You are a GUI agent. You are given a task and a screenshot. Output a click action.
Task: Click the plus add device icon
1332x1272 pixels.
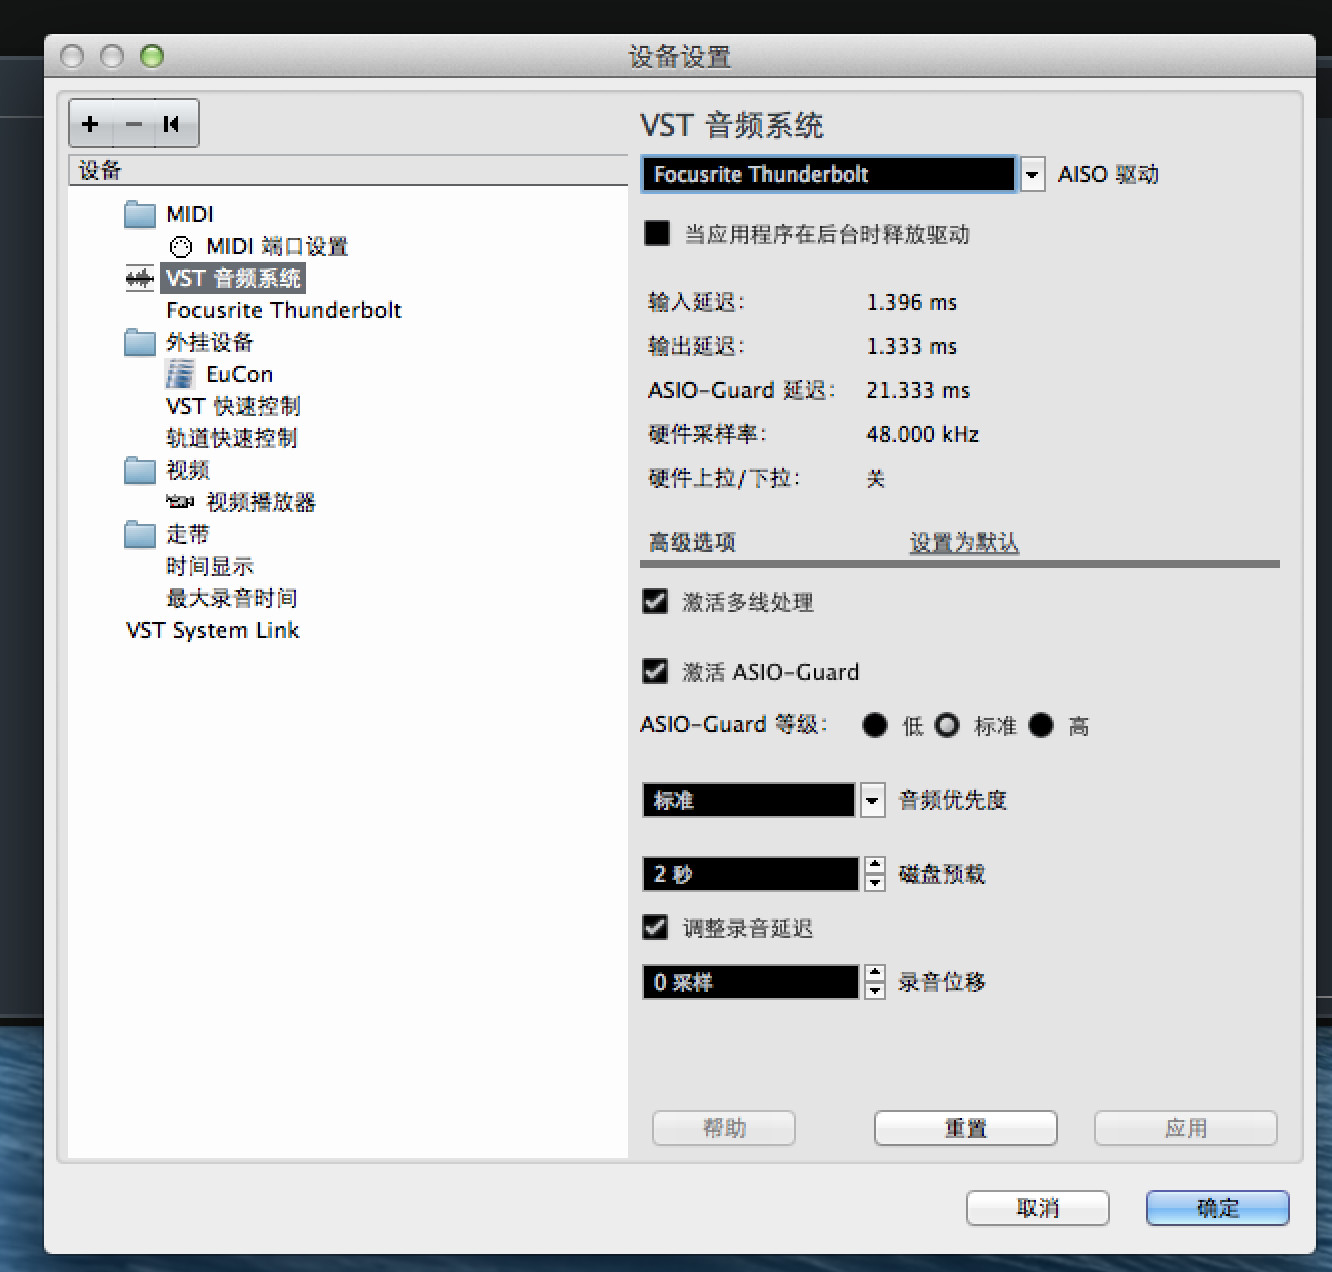(91, 124)
